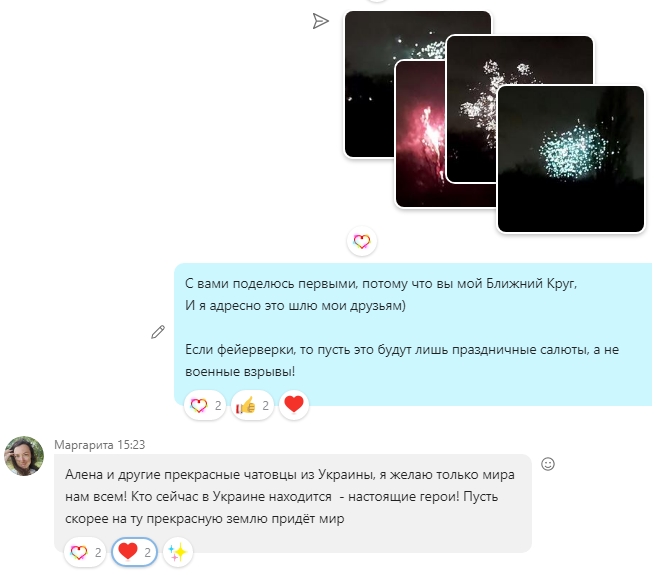
Task: Toggle the red heart reaction on blue message
Action: pyautogui.click(x=294, y=404)
